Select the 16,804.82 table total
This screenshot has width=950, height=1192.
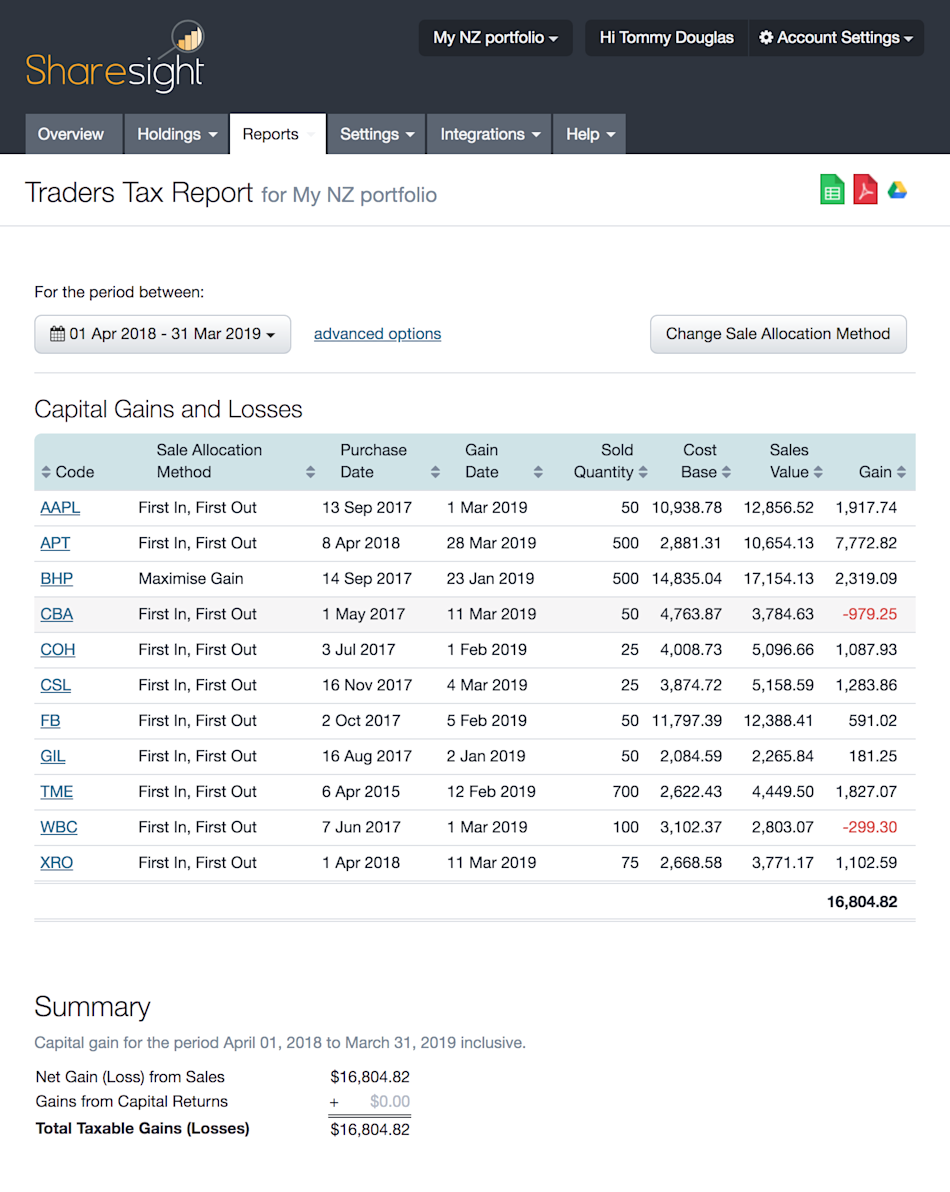[x=862, y=902]
